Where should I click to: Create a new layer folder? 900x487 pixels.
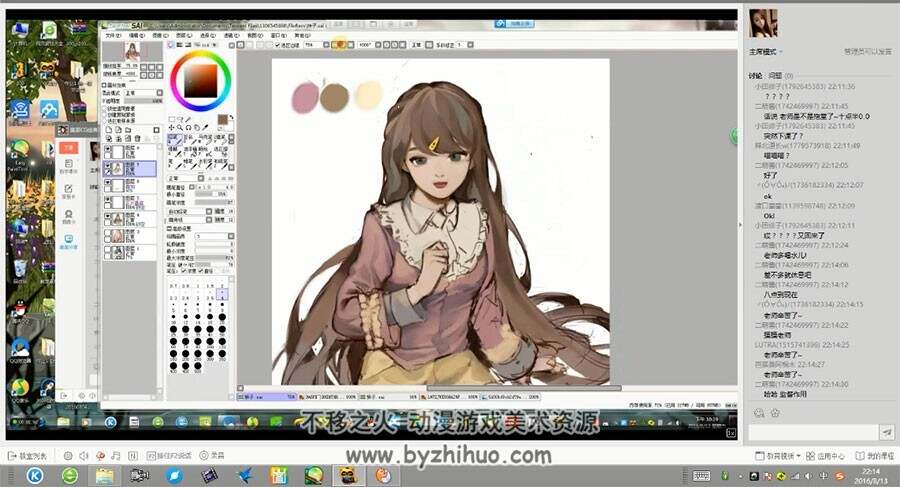(x=128, y=130)
